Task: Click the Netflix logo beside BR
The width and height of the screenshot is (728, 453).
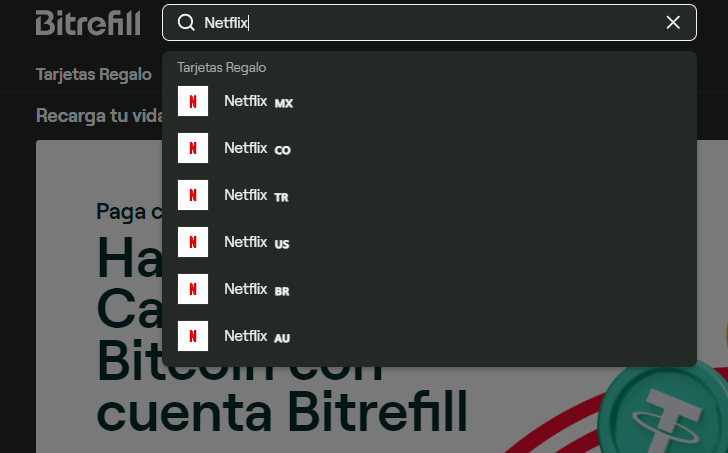Action: (193, 289)
